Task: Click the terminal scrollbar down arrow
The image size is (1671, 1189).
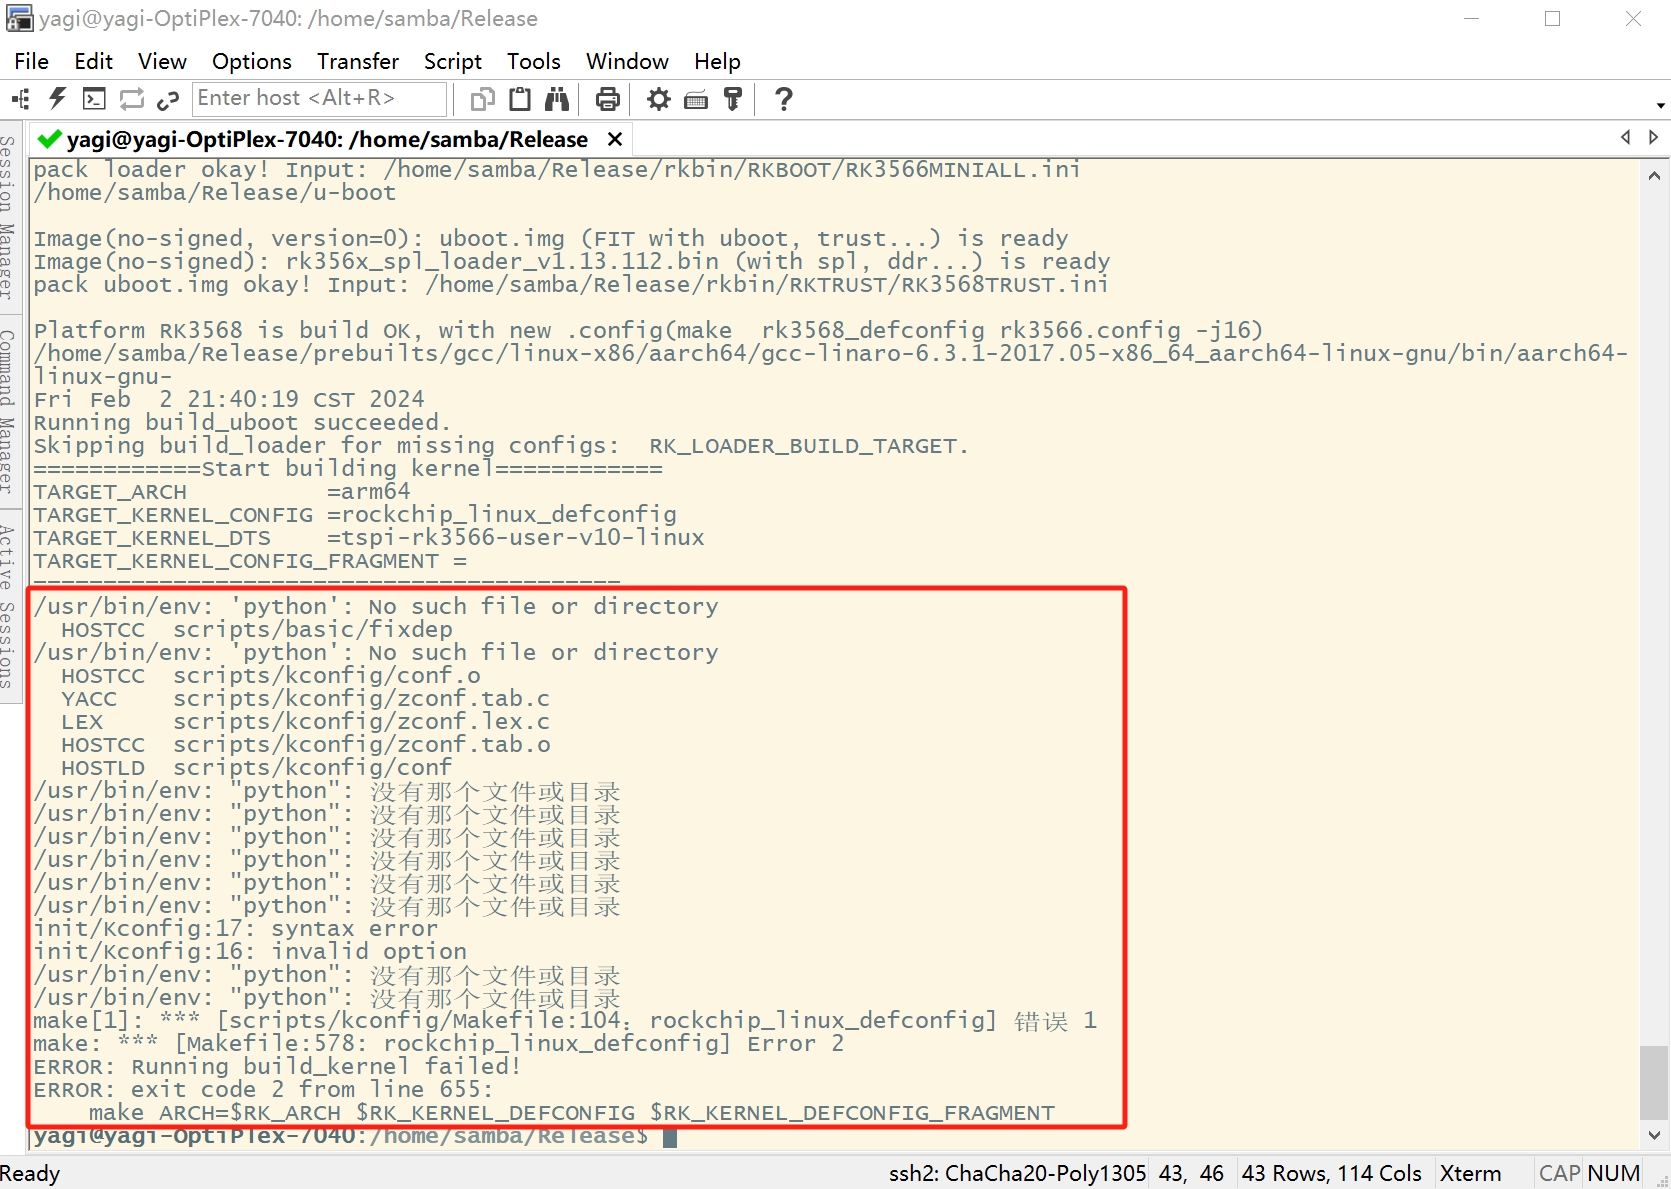Action: 1654,1135
